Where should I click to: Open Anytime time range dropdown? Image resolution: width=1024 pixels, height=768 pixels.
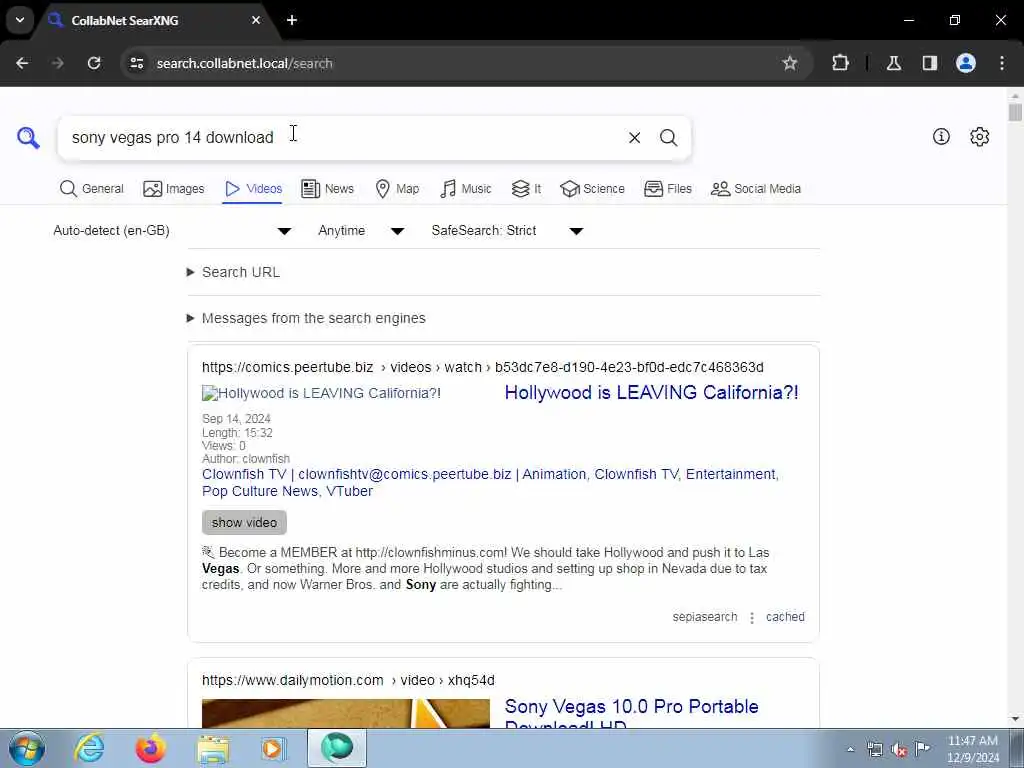pos(360,231)
